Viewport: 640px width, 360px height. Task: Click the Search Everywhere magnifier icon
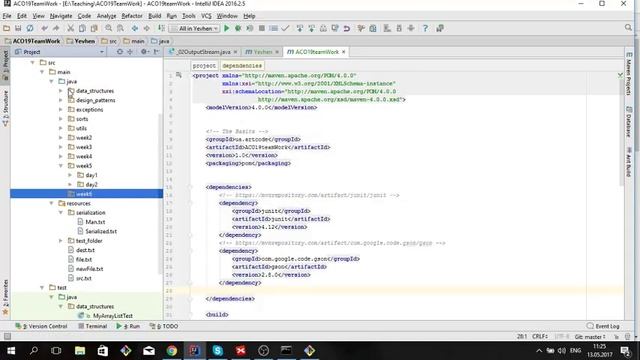click(x=628, y=28)
